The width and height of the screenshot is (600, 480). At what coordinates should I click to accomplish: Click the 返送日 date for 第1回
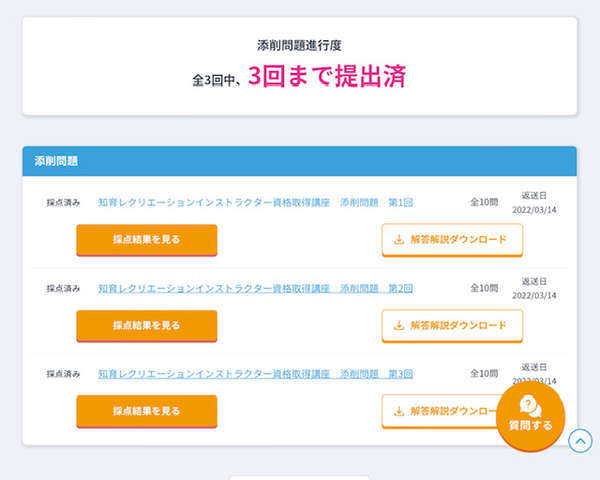click(x=534, y=210)
